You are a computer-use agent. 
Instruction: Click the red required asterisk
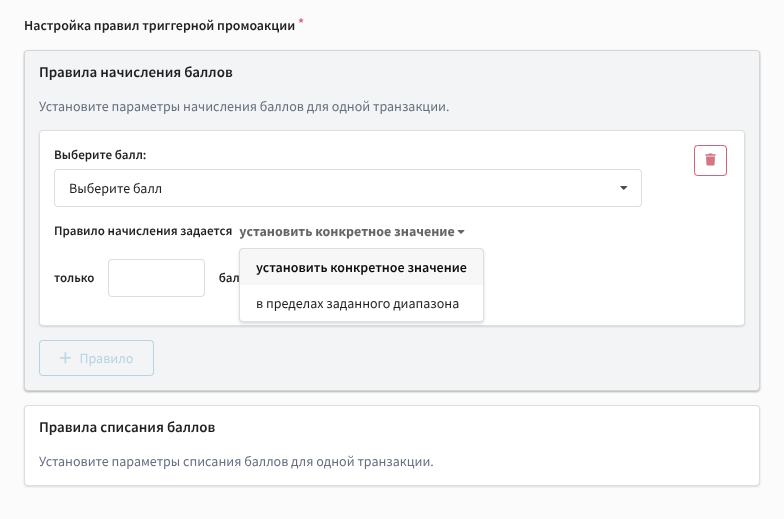coord(301,21)
